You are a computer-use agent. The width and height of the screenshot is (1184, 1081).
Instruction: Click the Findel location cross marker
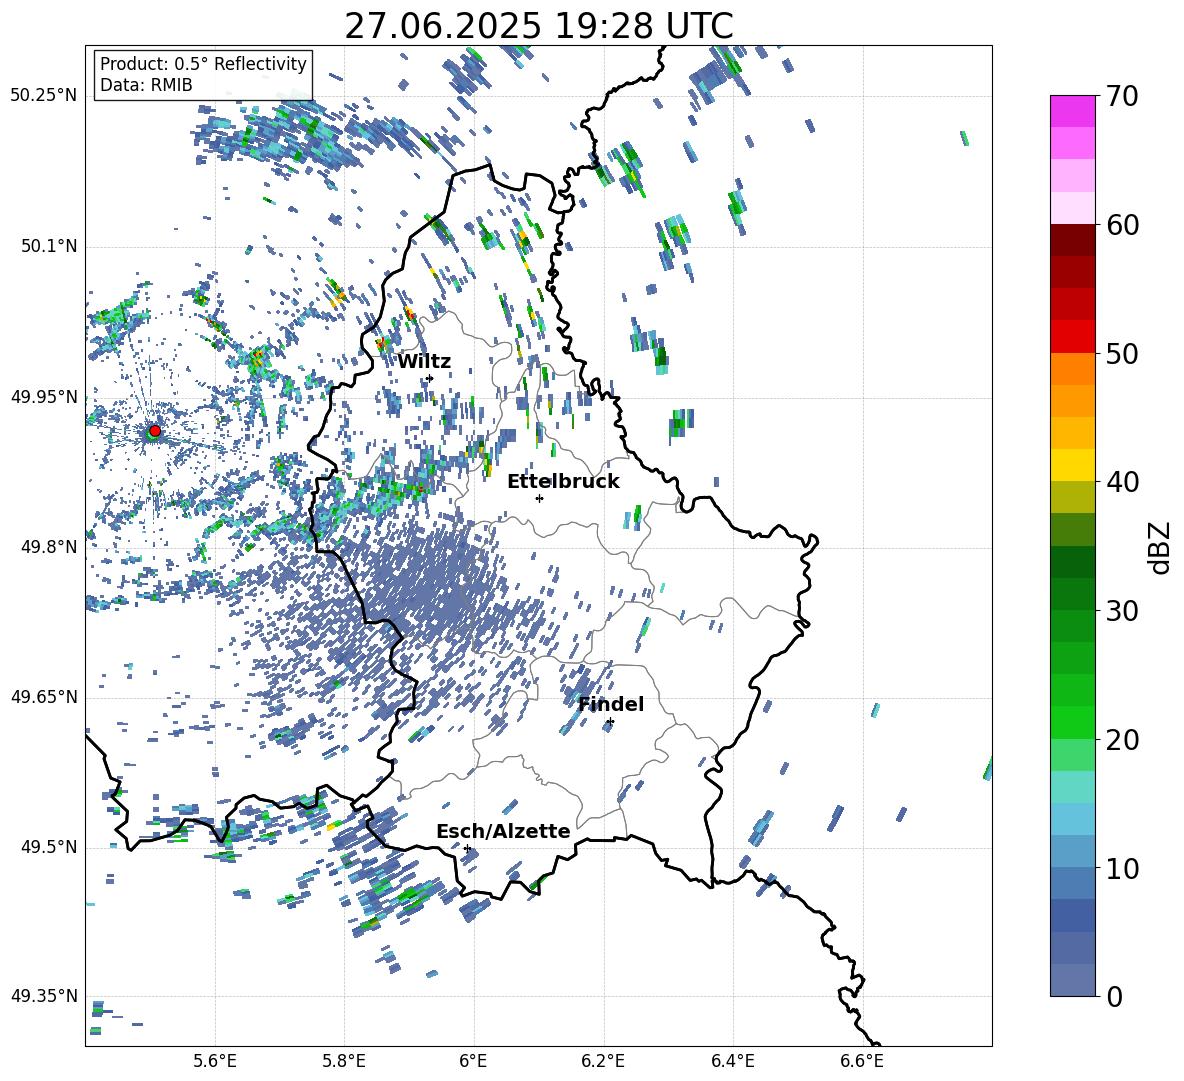point(610,722)
